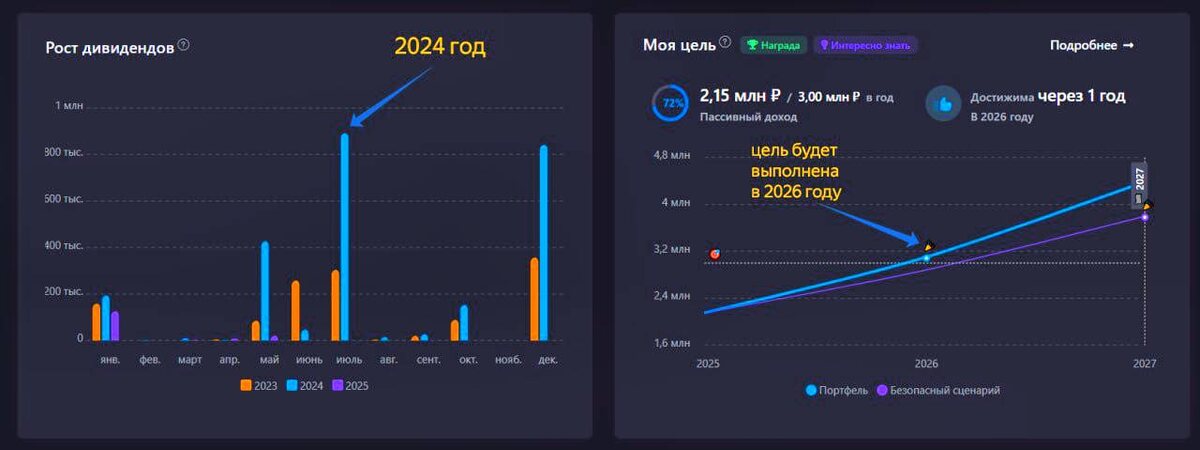This screenshot has width=1200, height=450.
Task: Click the 72% progress ring
Action: (x=669, y=103)
